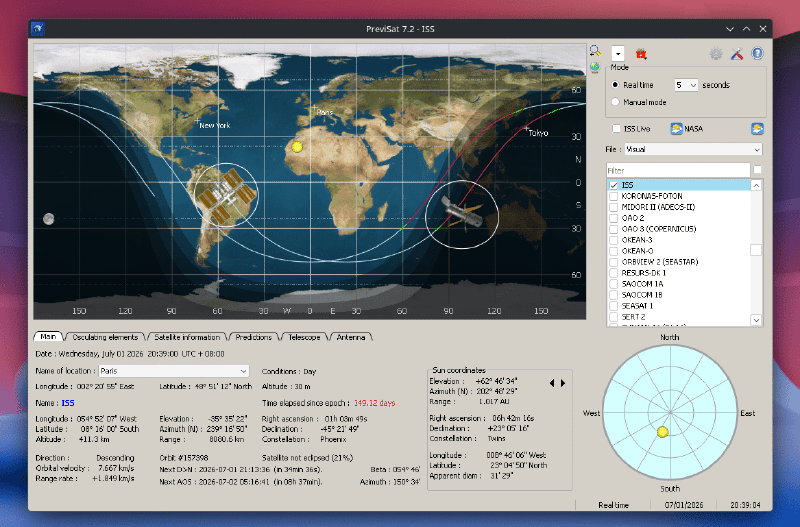The image size is (800, 527).
Task: Click the constellation value 'Phoenix'
Action: click(x=333, y=439)
